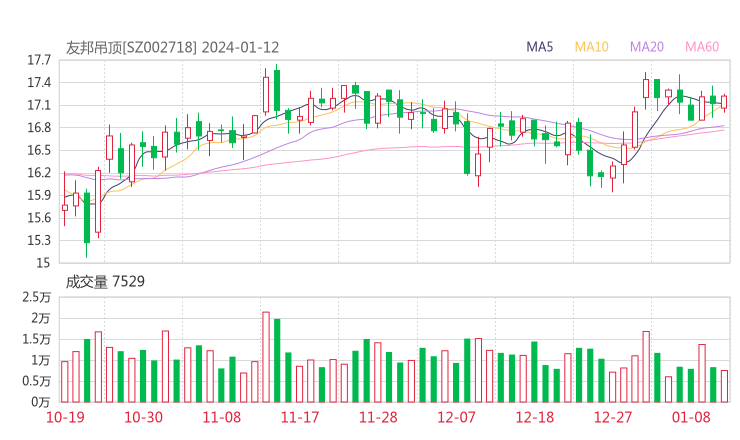Click the 17.1 price axis label

tap(39, 105)
